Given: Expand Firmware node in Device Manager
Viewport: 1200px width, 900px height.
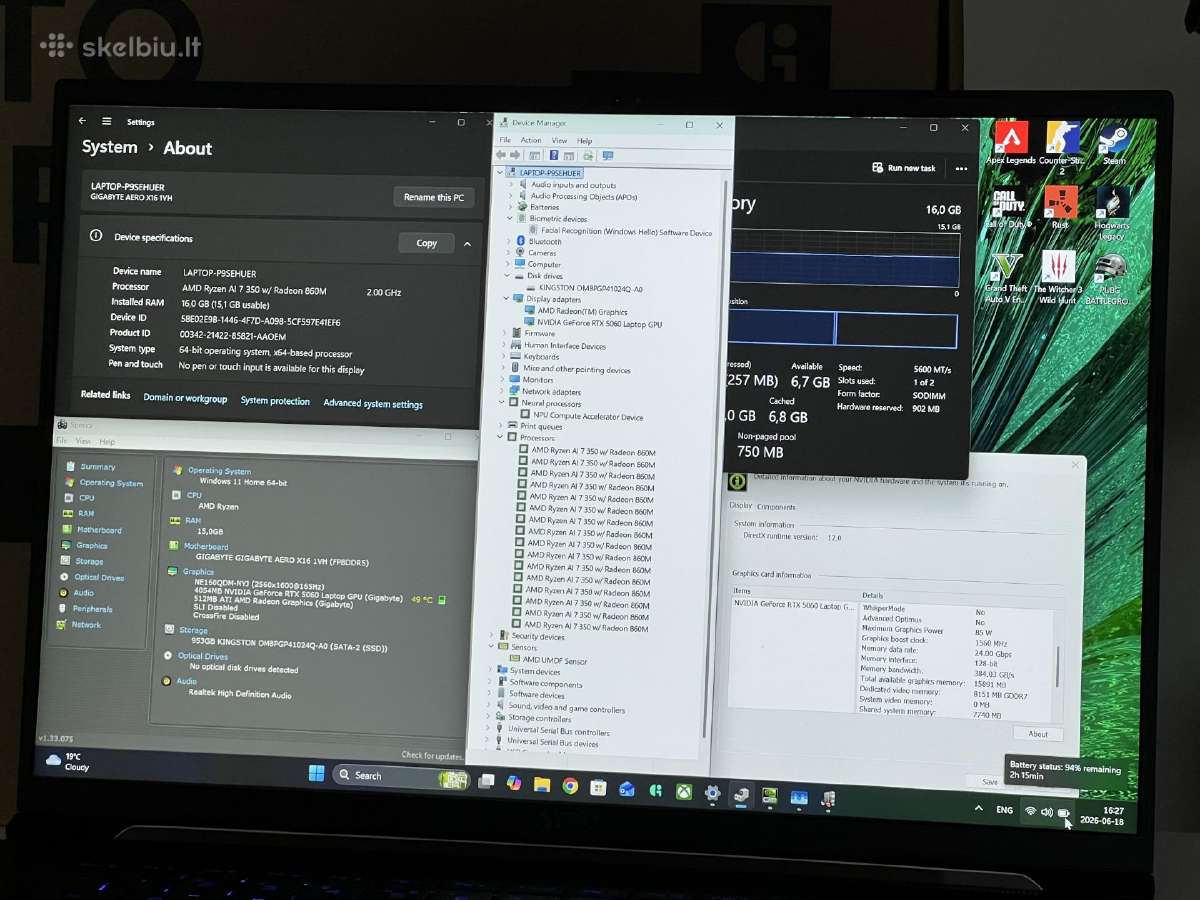Looking at the screenshot, I should (x=506, y=334).
